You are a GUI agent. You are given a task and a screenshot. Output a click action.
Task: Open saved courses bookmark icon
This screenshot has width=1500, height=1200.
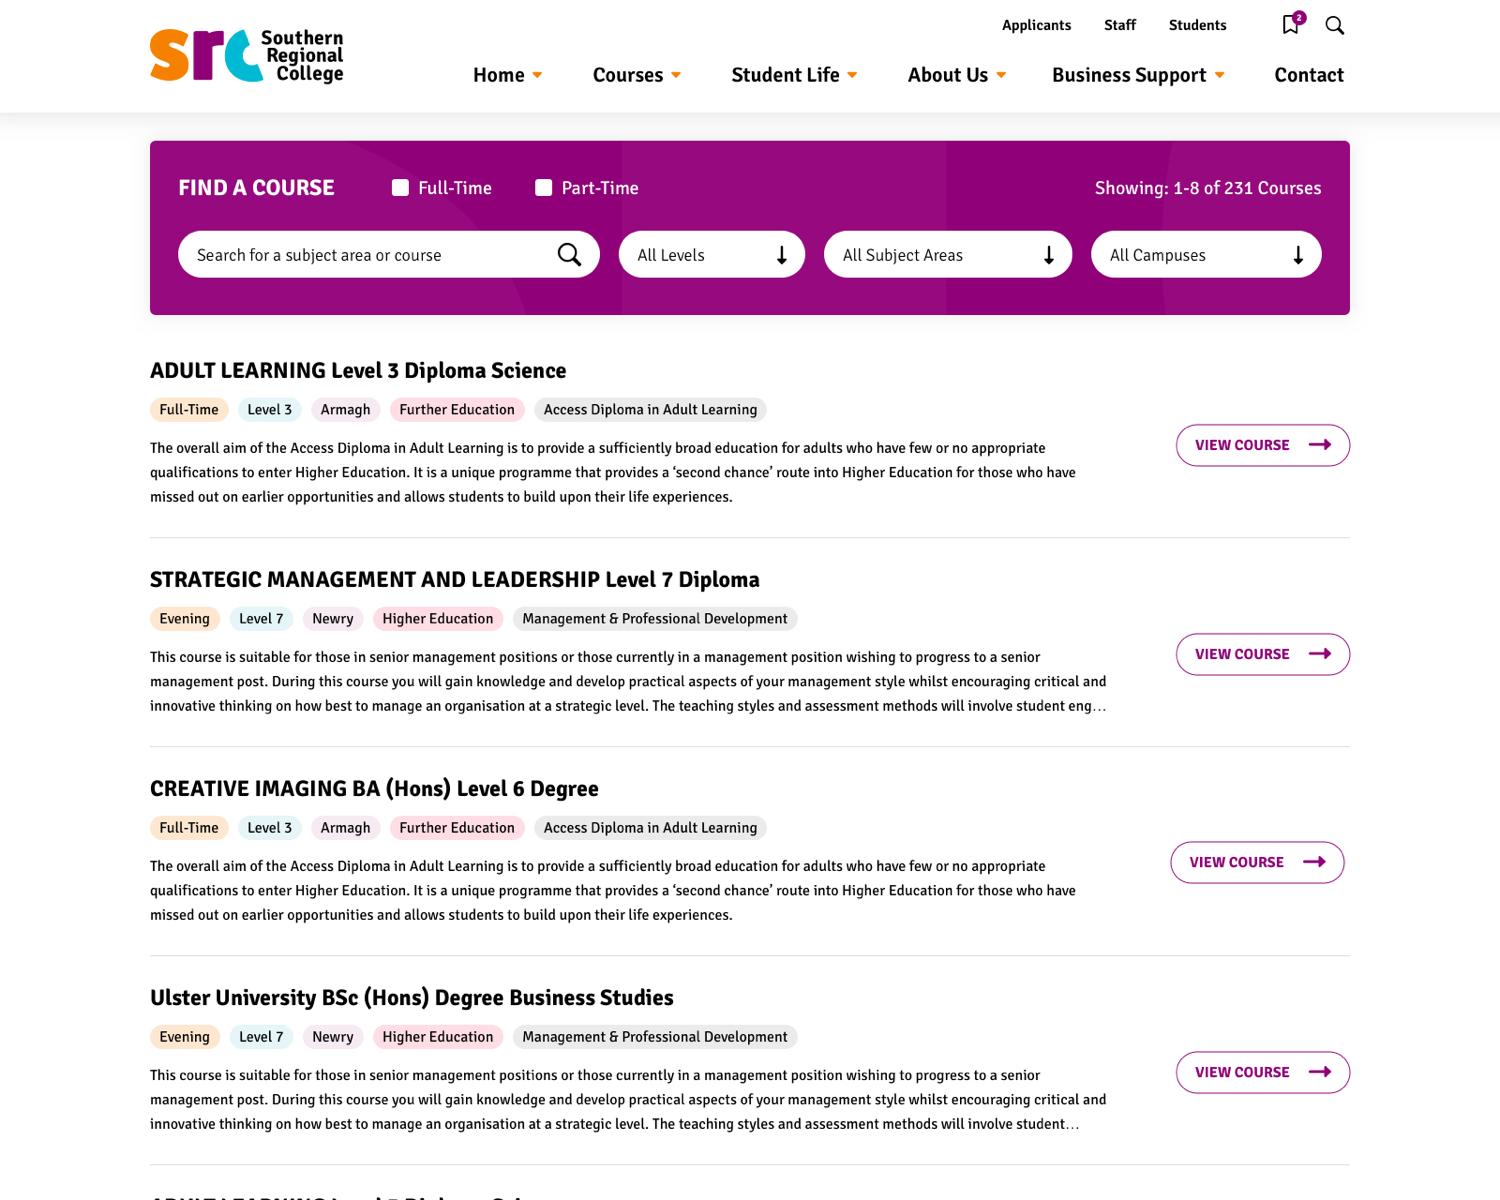pyautogui.click(x=1290, y=25)
